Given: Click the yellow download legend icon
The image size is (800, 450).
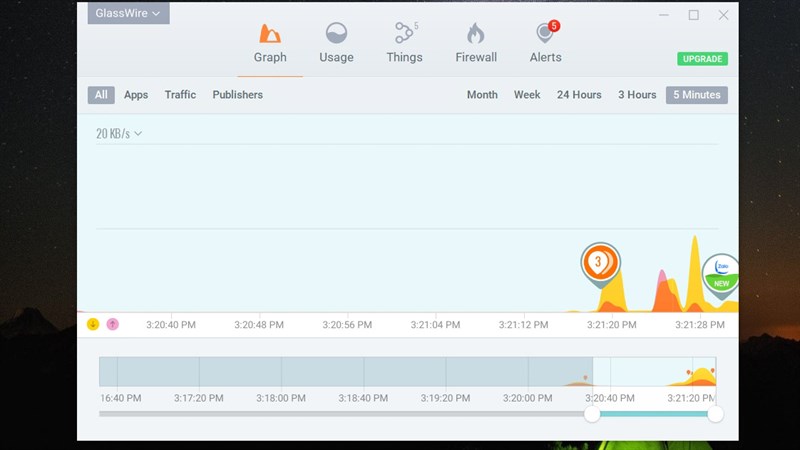Looking at the screenshot, I should (93, 324).
